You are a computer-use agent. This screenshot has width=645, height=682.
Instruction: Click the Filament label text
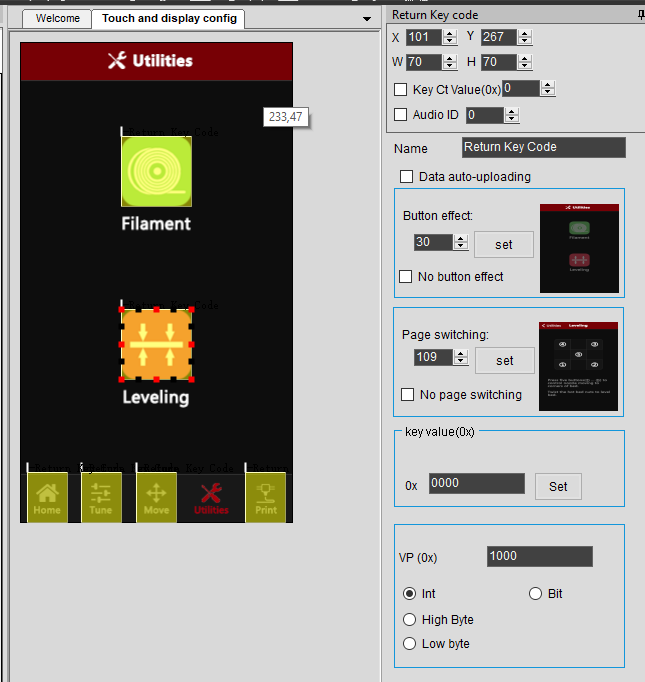156,224
